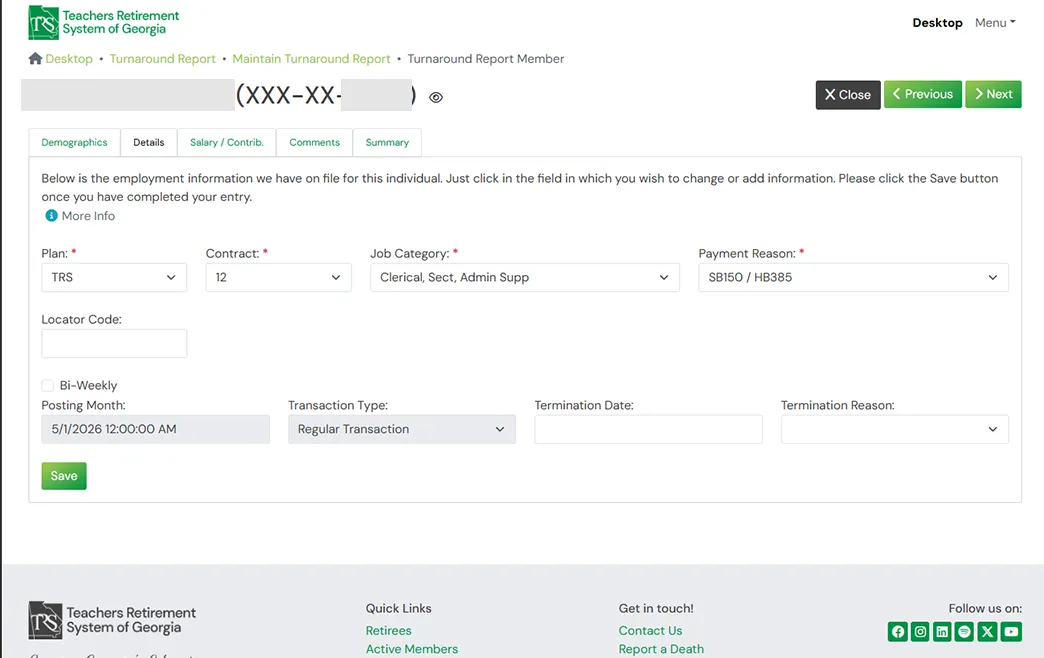Click the Get in touch! heading

pos(656,609)
